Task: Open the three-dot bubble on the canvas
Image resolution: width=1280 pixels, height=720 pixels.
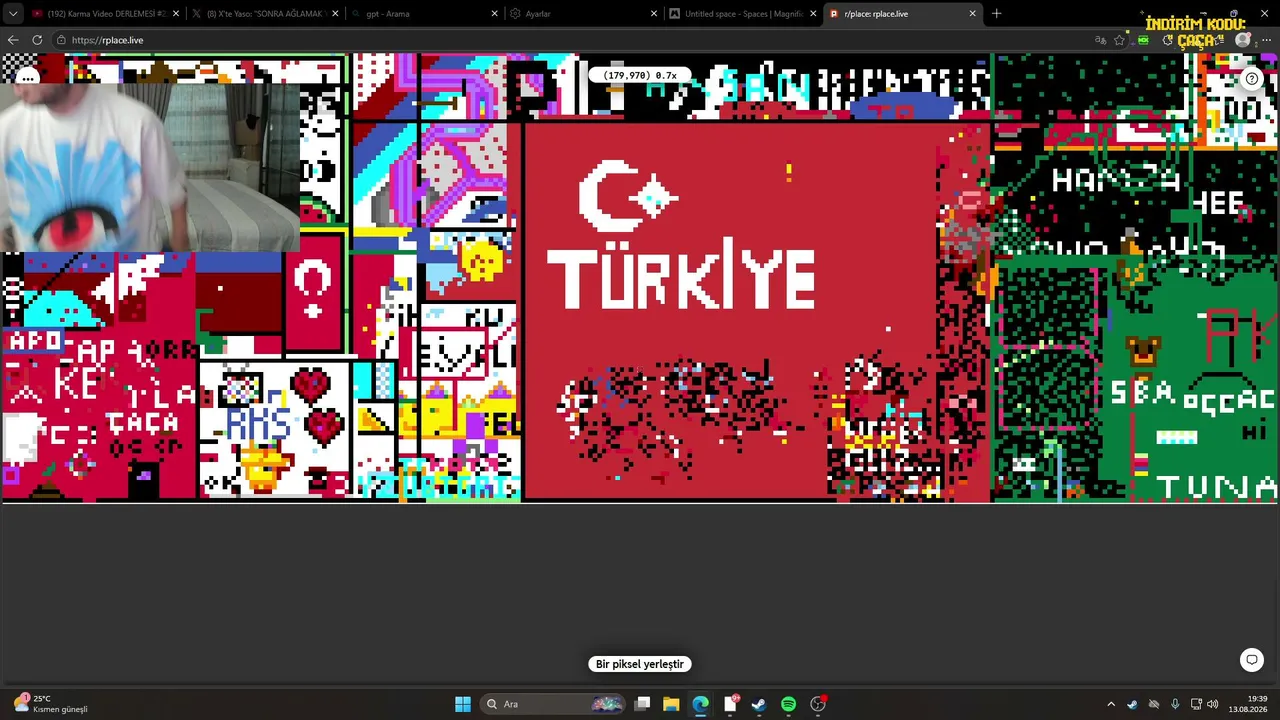Action: tap(27, 77)
